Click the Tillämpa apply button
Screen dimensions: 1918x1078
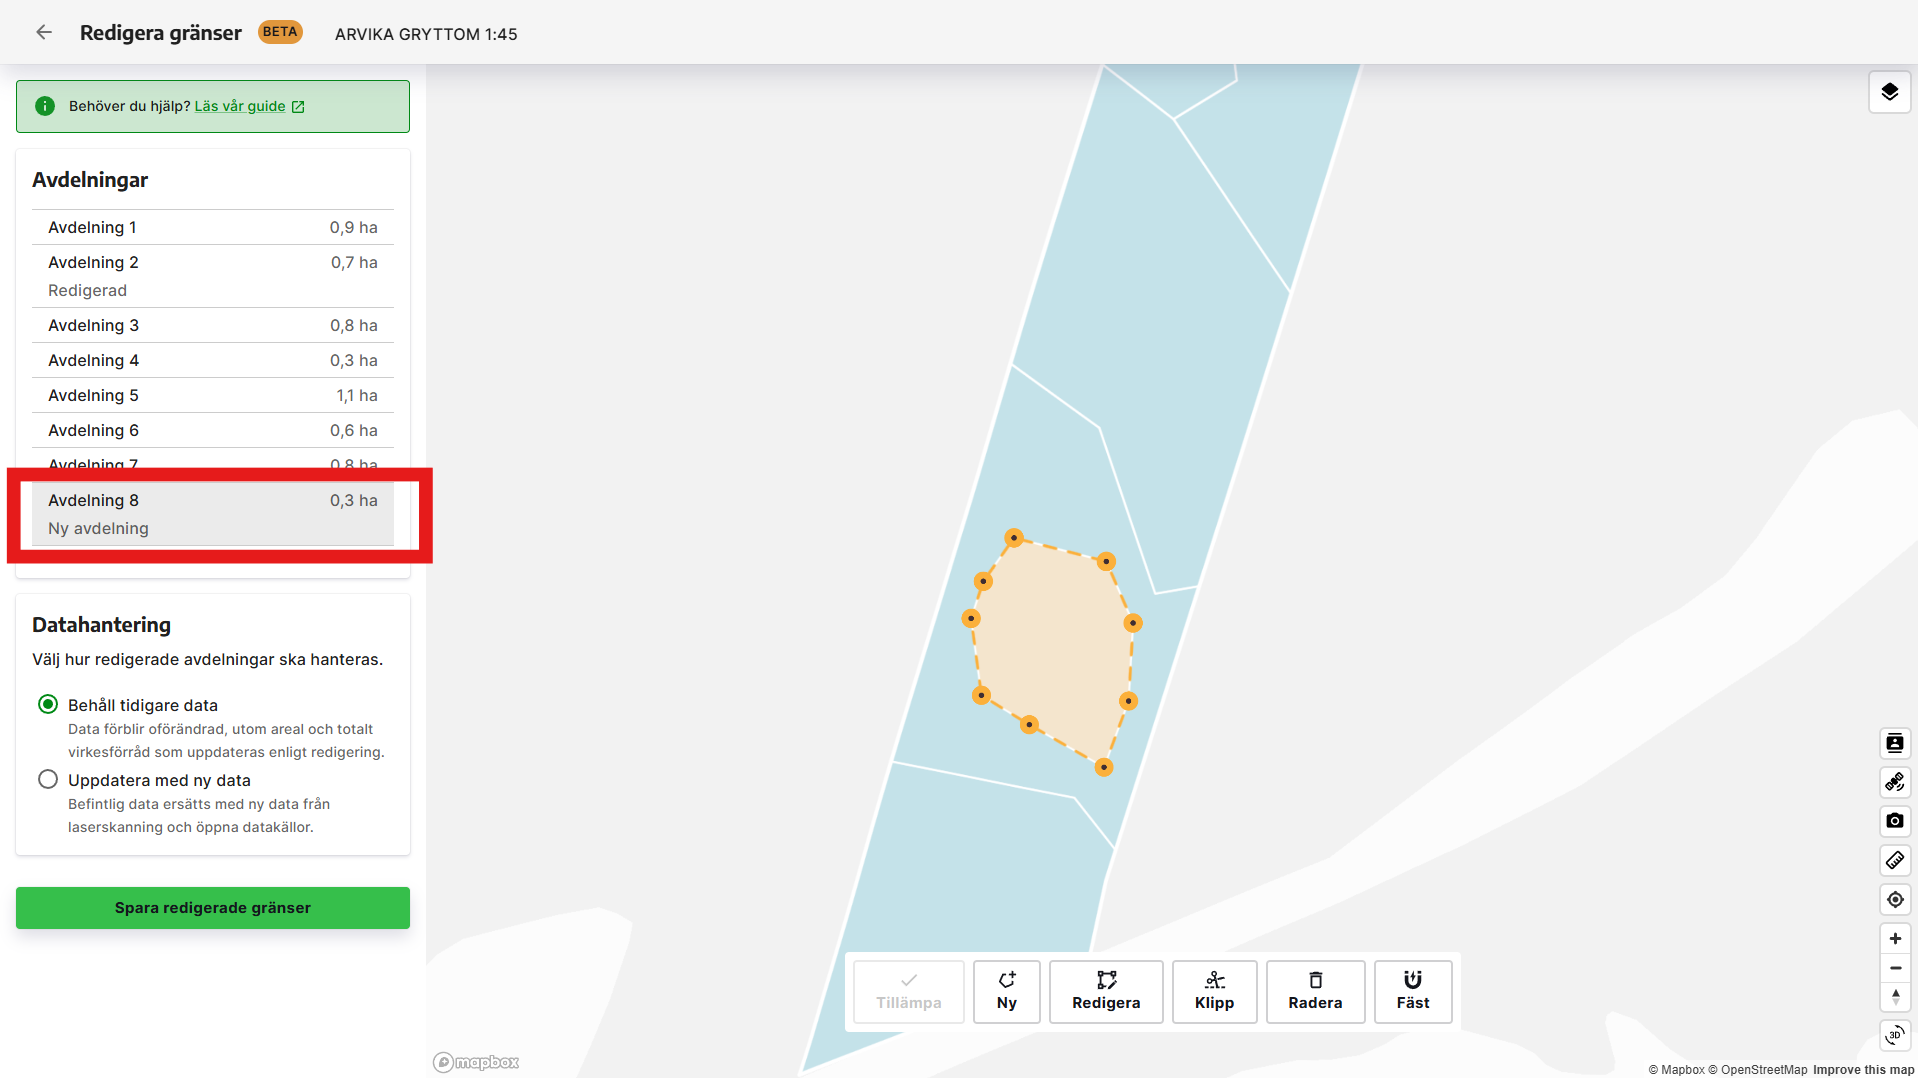pyautogui.click(x=909, y=991)
